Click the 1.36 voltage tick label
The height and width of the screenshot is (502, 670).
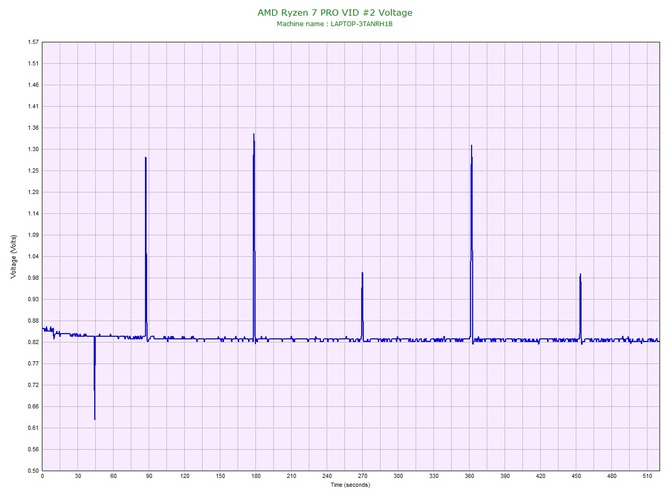coord(33,128)
